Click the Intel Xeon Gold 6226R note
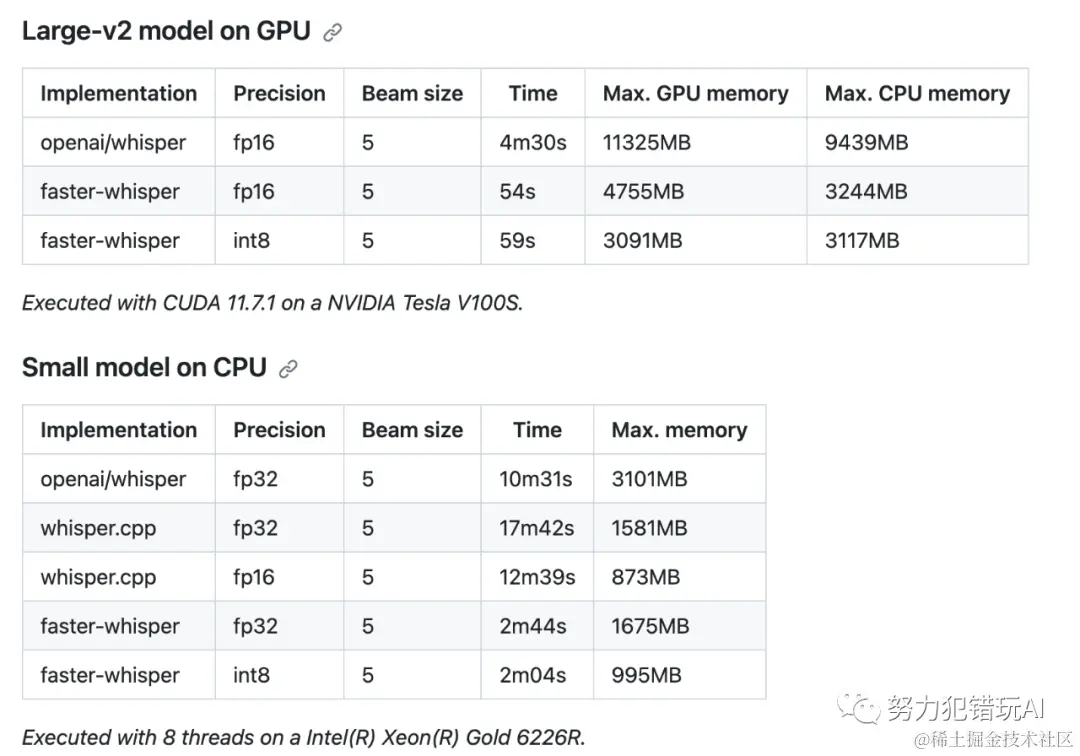The height and width of the screenshot is (756, 1080). click(304, 737)
